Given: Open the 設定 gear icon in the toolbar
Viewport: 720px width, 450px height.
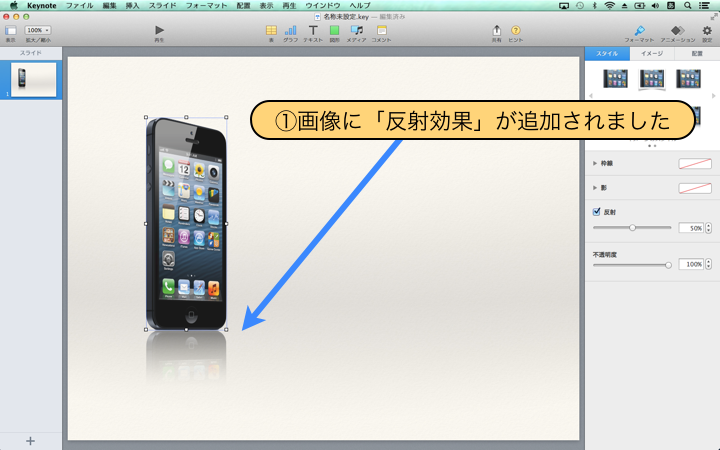Looking at the screenshot, I should (x=707, y=30).
